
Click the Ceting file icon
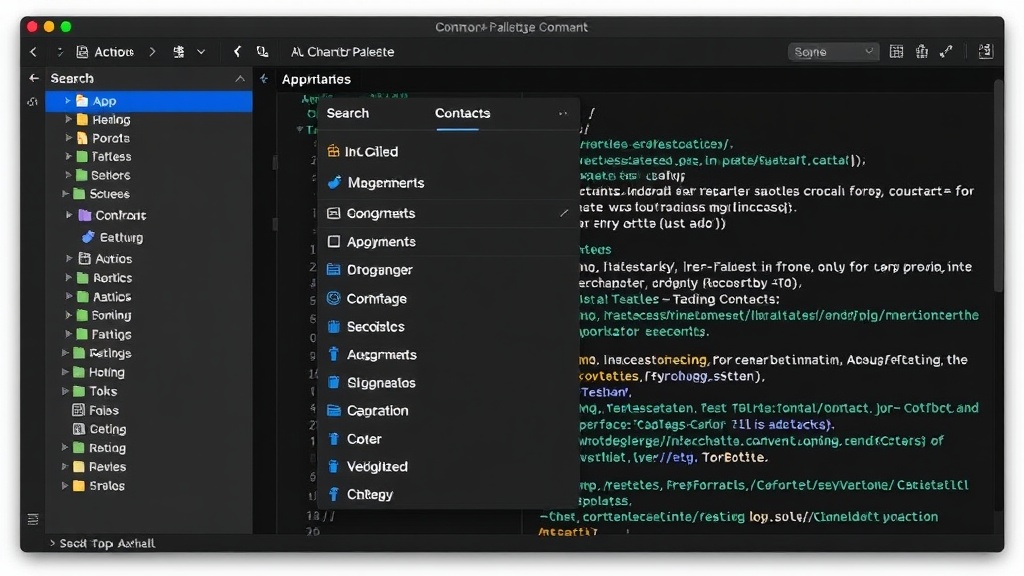click(78, 429)
